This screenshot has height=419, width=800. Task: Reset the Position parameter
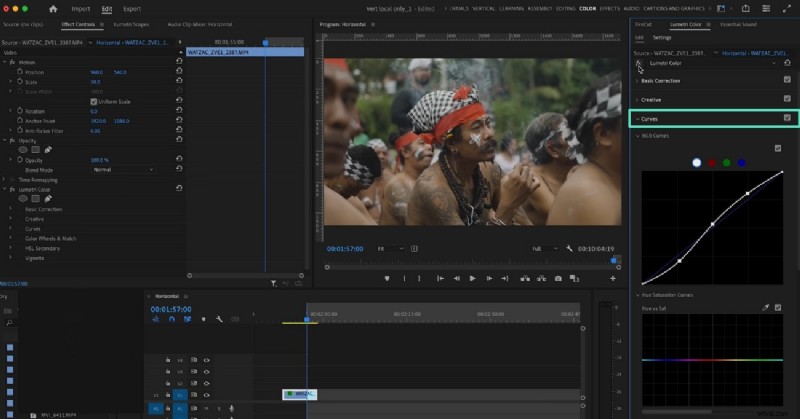179,71
